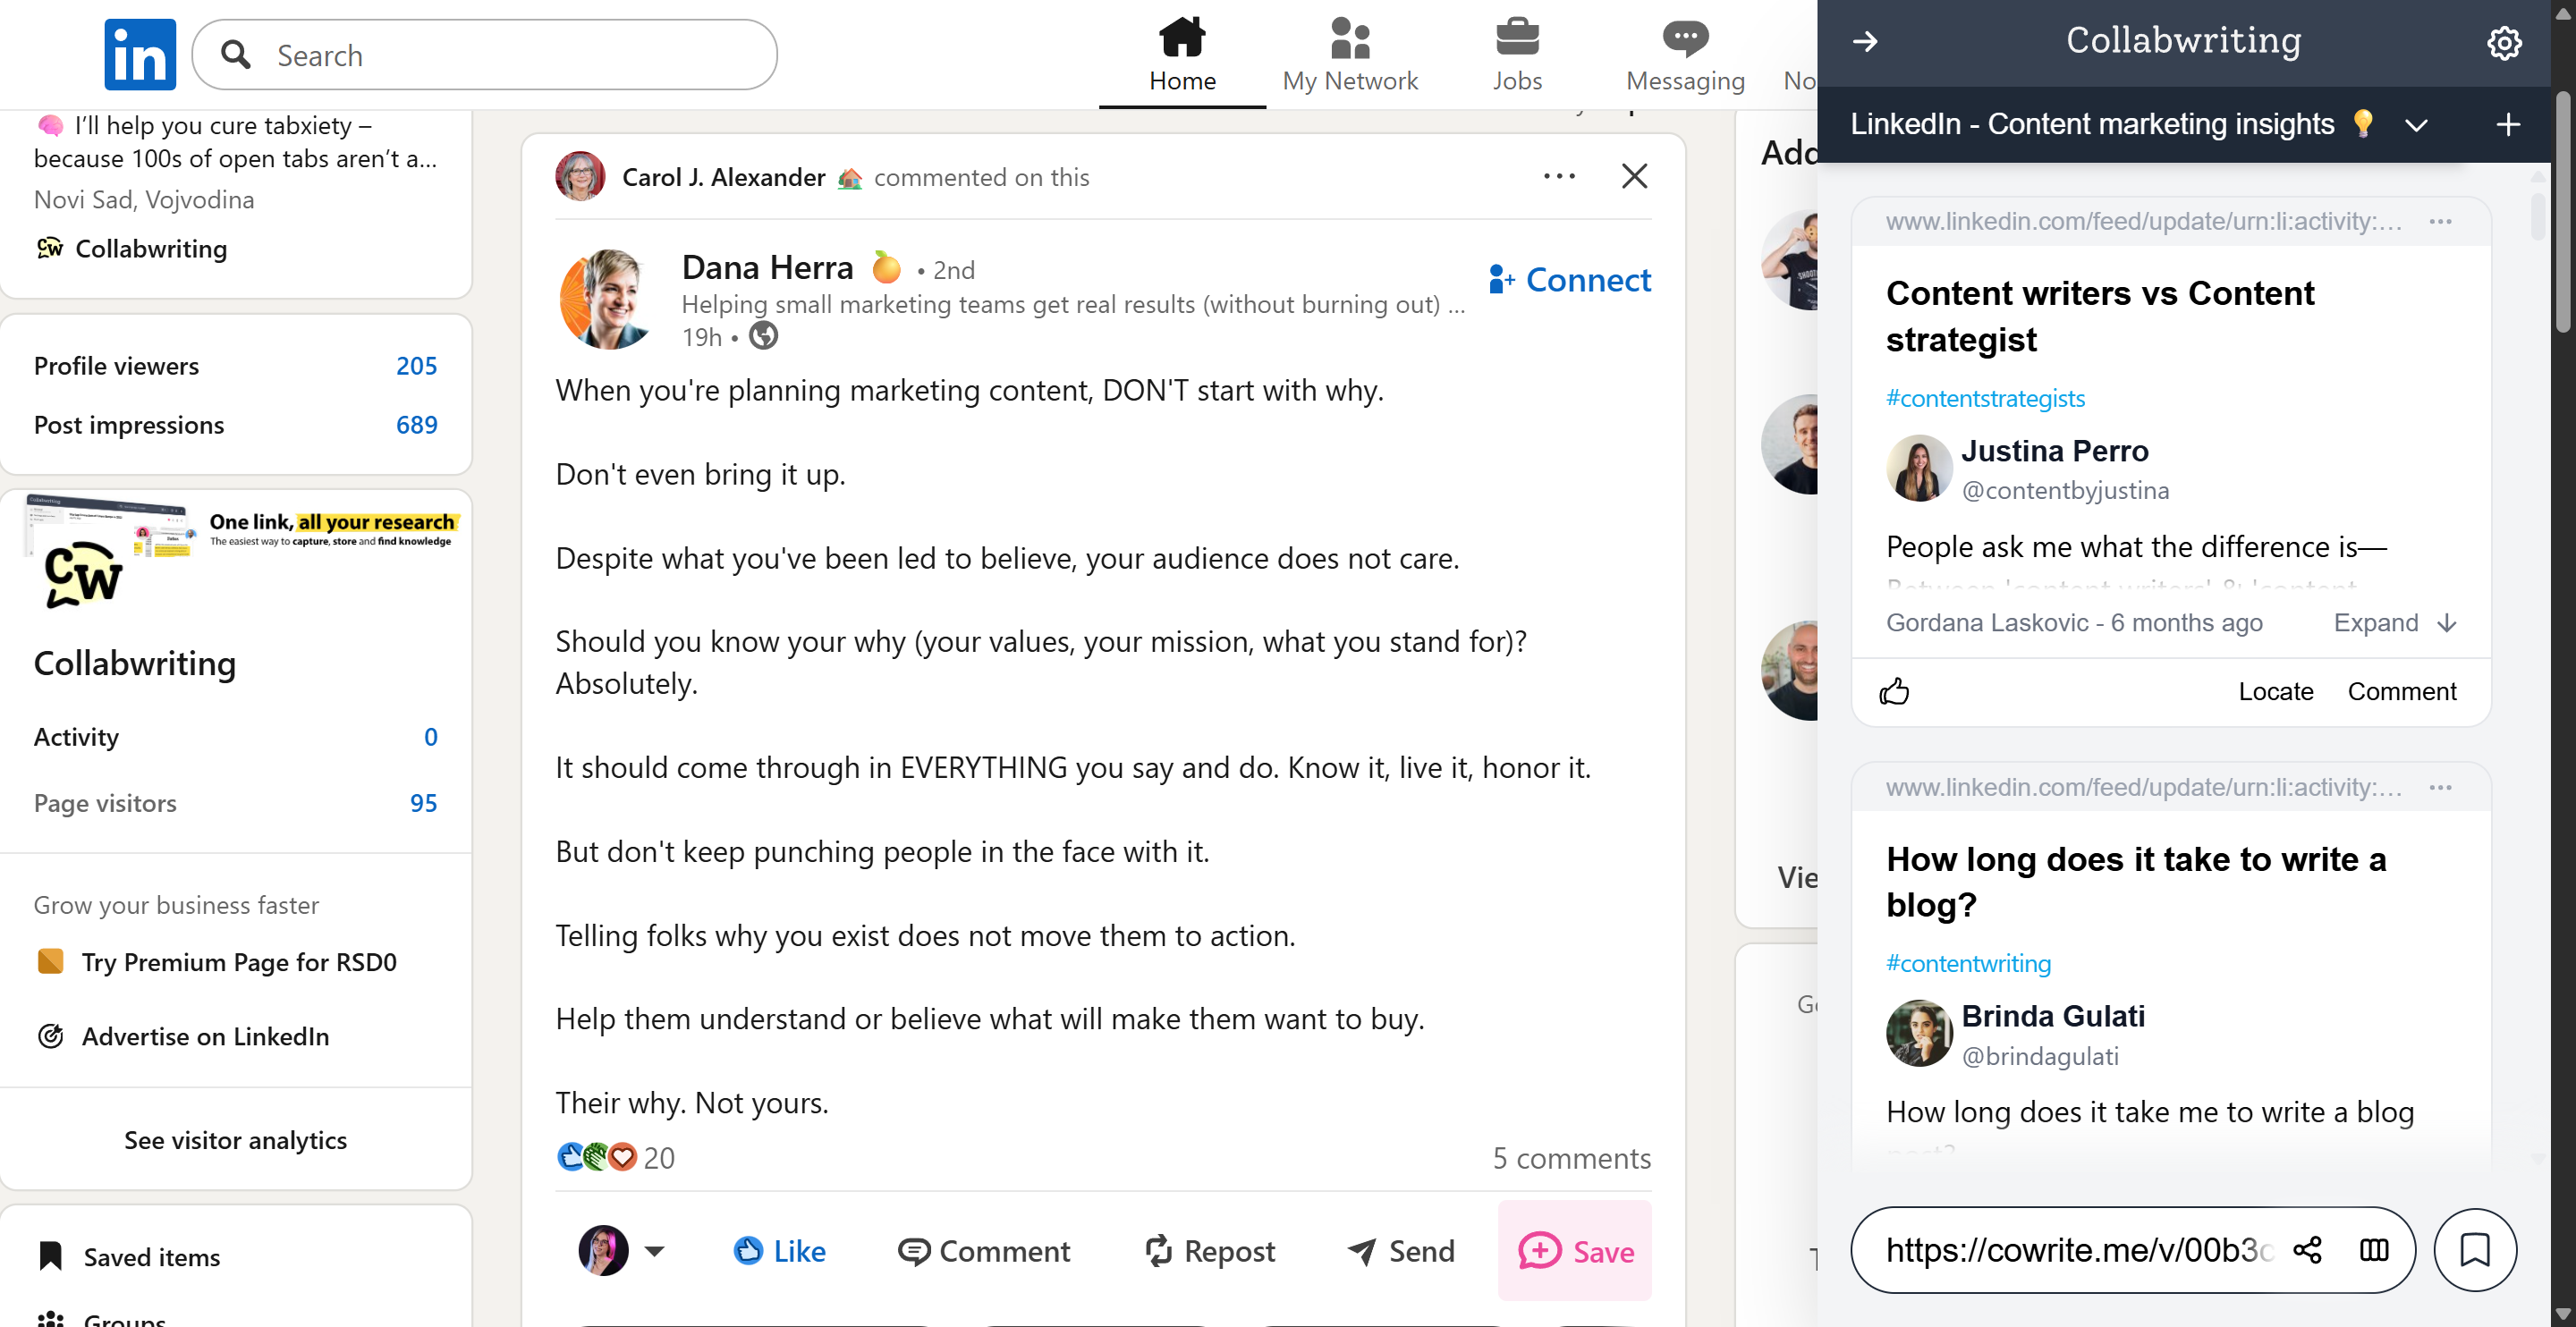Add new cluster with plus icon
This screenshot has width=2576, height=1327.
coord(2507,125)
